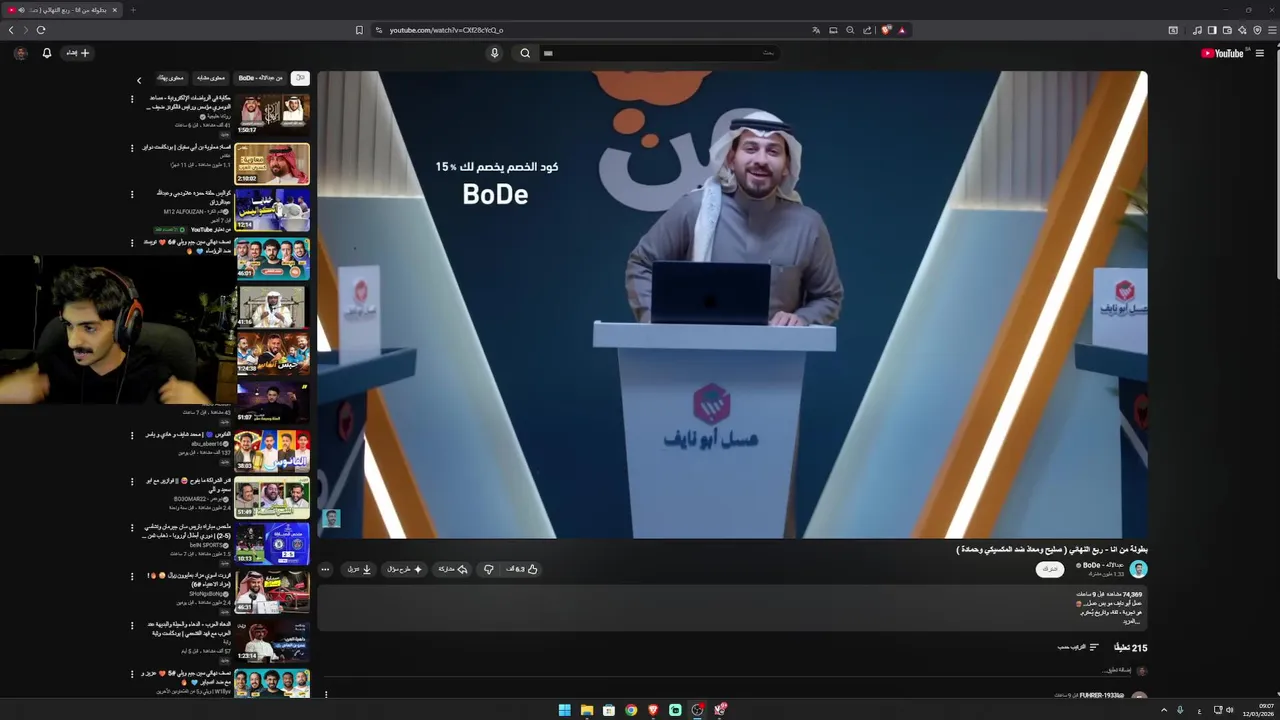Screen dimensions: 1280x720
Task: Click the translate page icon
Action: pyautogui.click(x=816, y=30)
